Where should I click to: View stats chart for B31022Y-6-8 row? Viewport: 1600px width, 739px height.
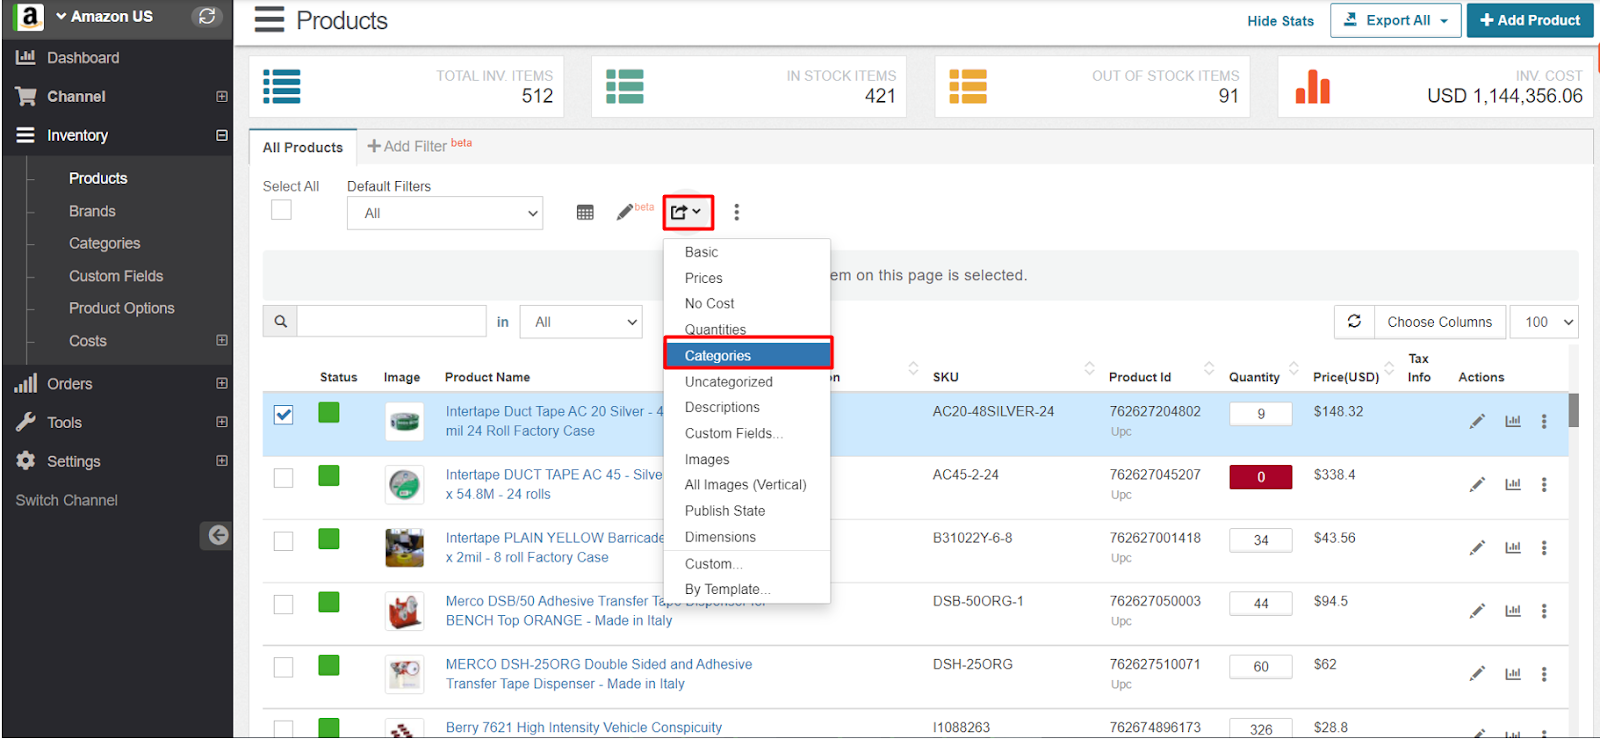pos(1513,548)
